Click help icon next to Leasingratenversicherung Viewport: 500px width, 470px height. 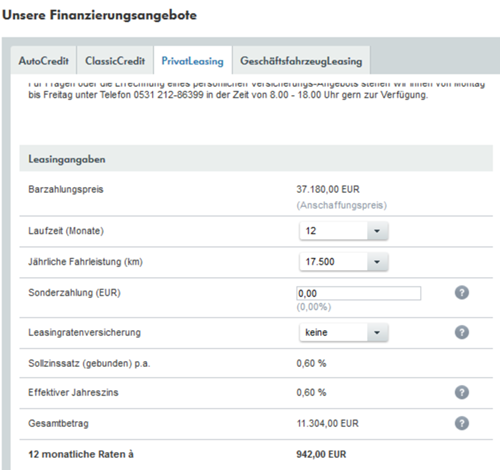pyautogui.click(x=462, y=332)
